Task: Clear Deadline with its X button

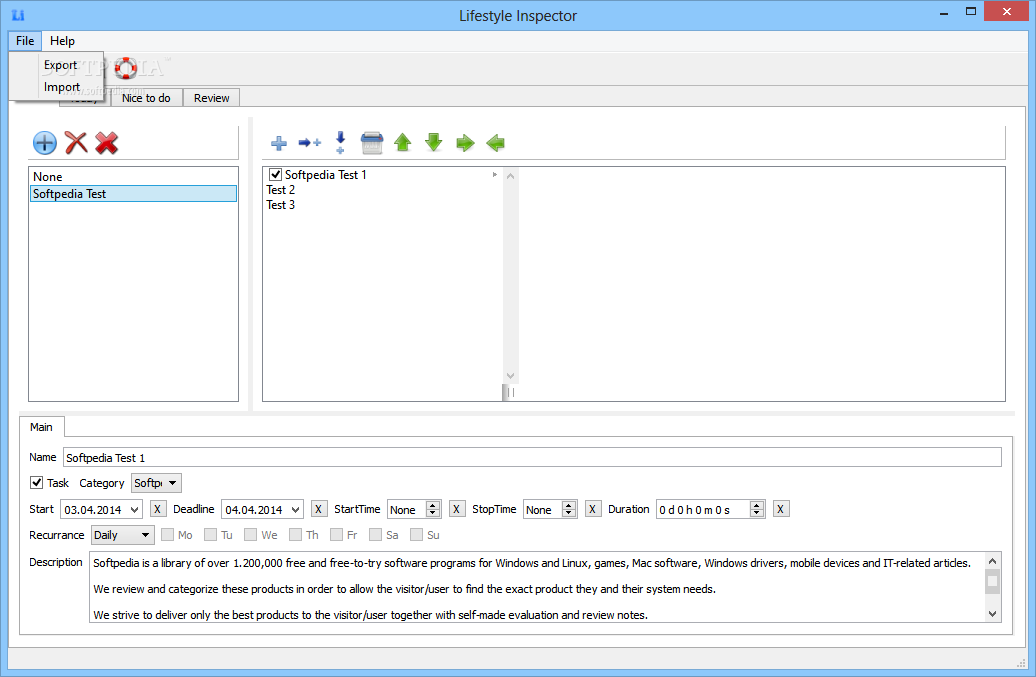Action: click(x=318, y=509)
